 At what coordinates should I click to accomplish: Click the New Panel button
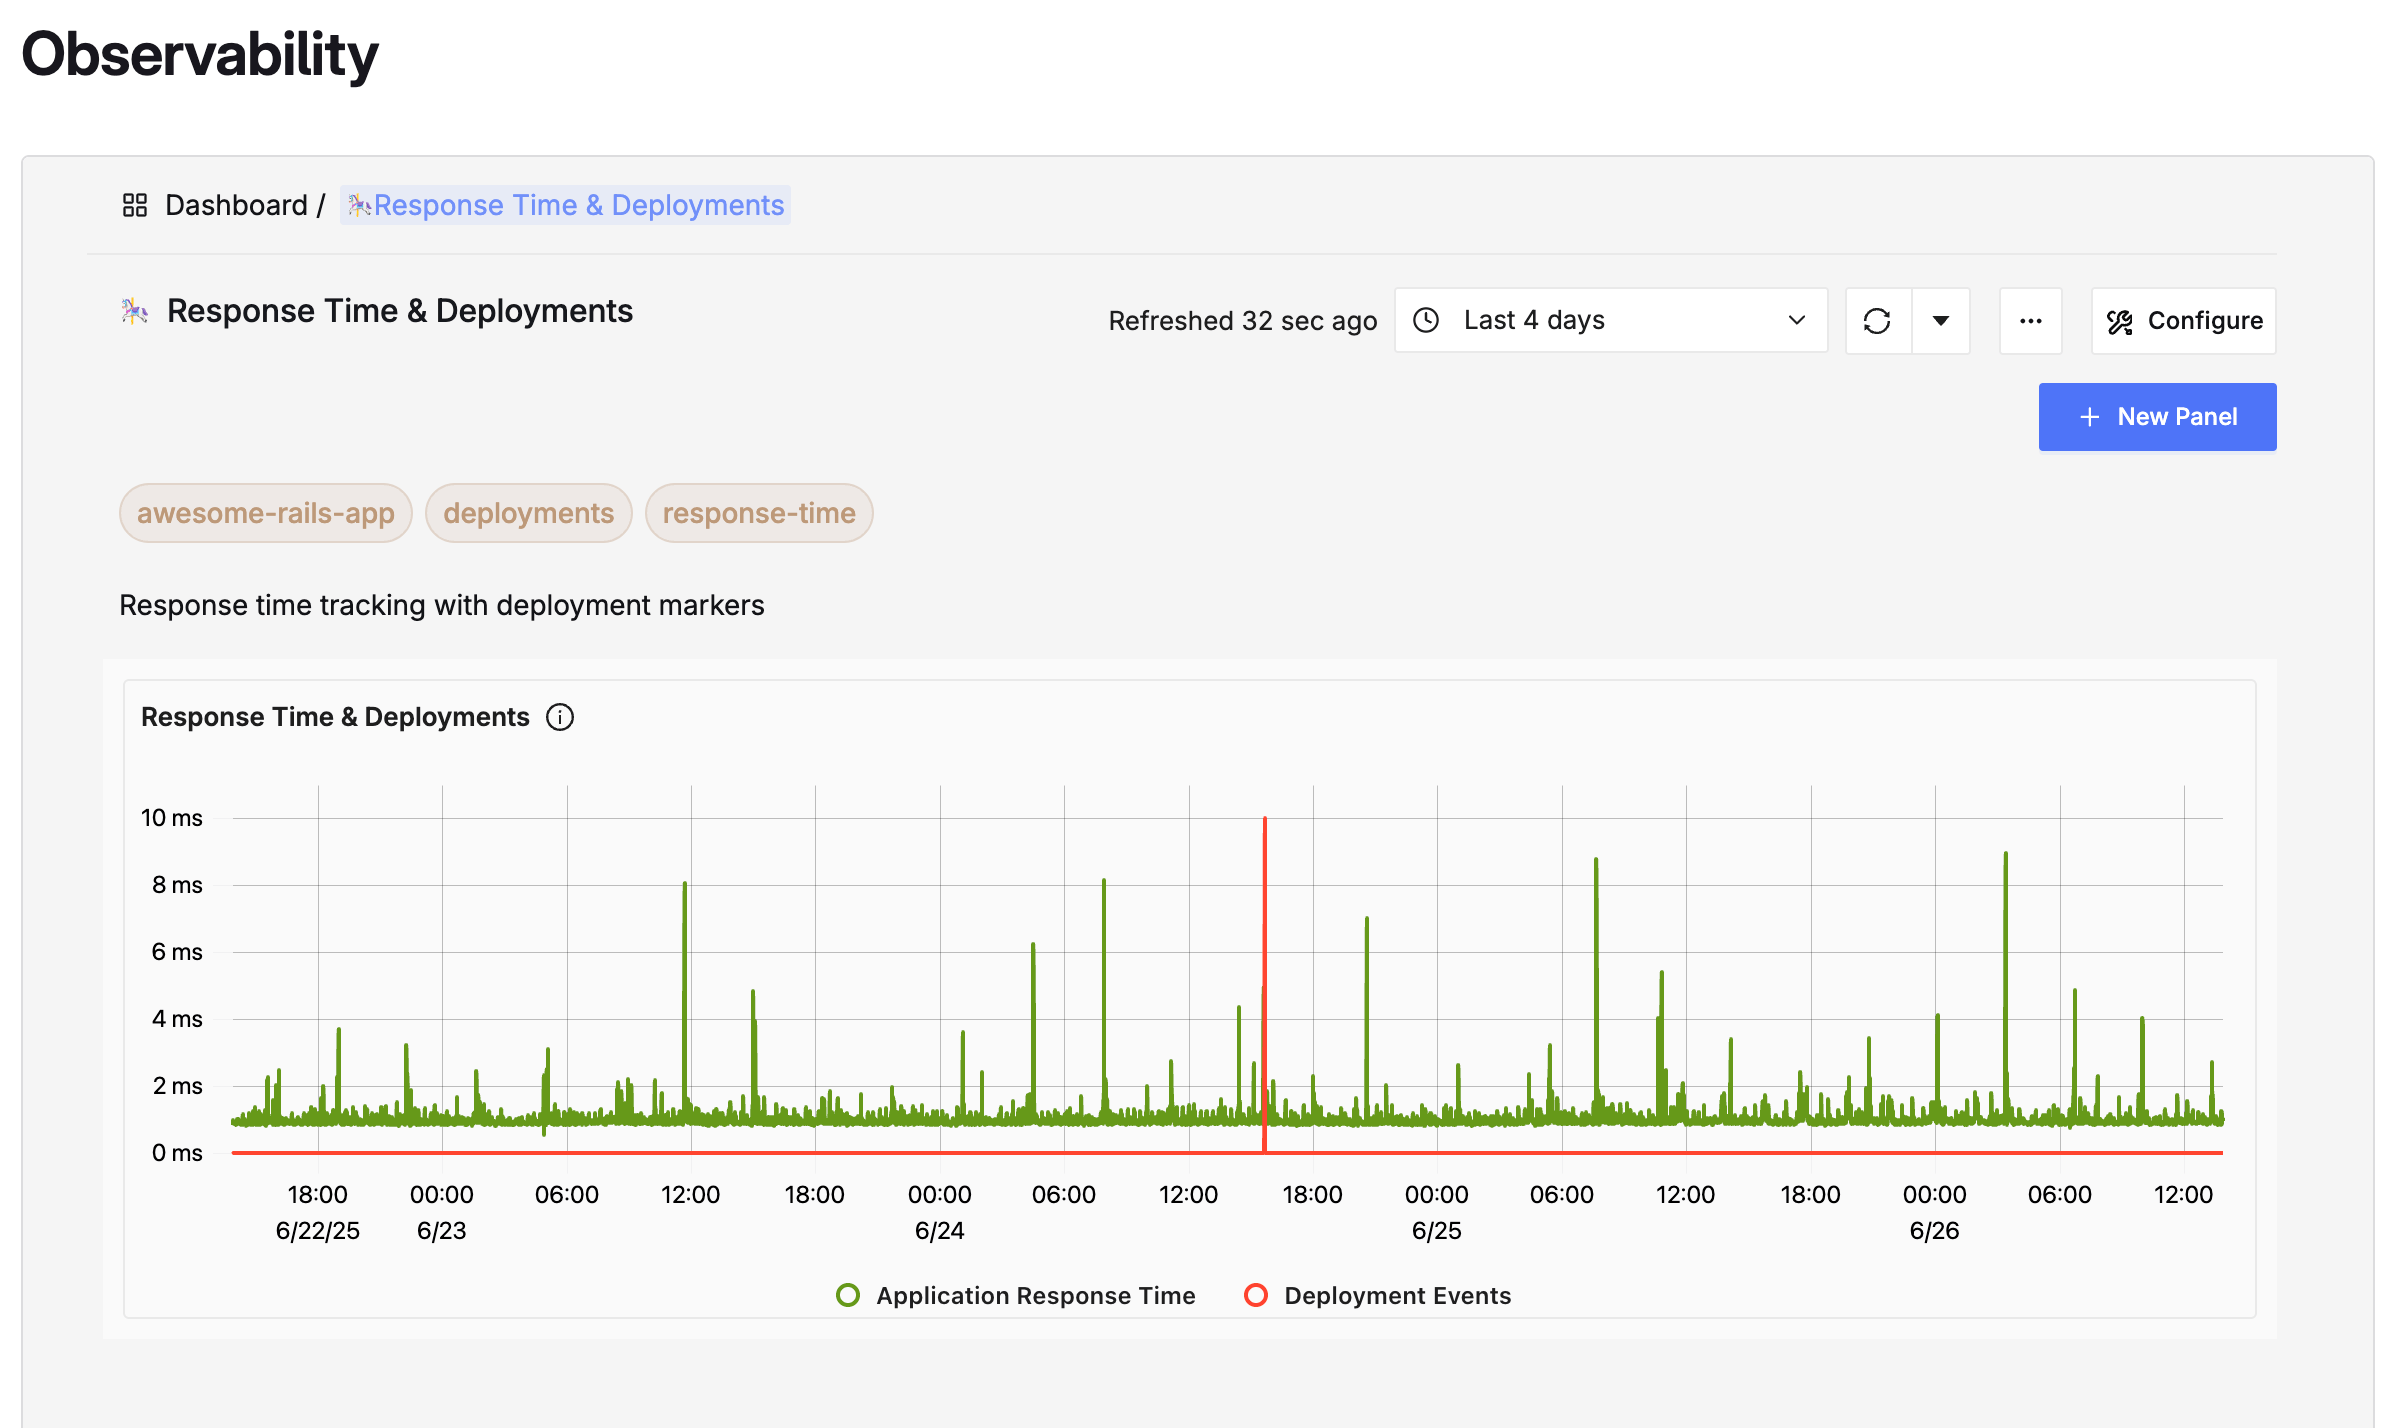tap(2157, 416)
